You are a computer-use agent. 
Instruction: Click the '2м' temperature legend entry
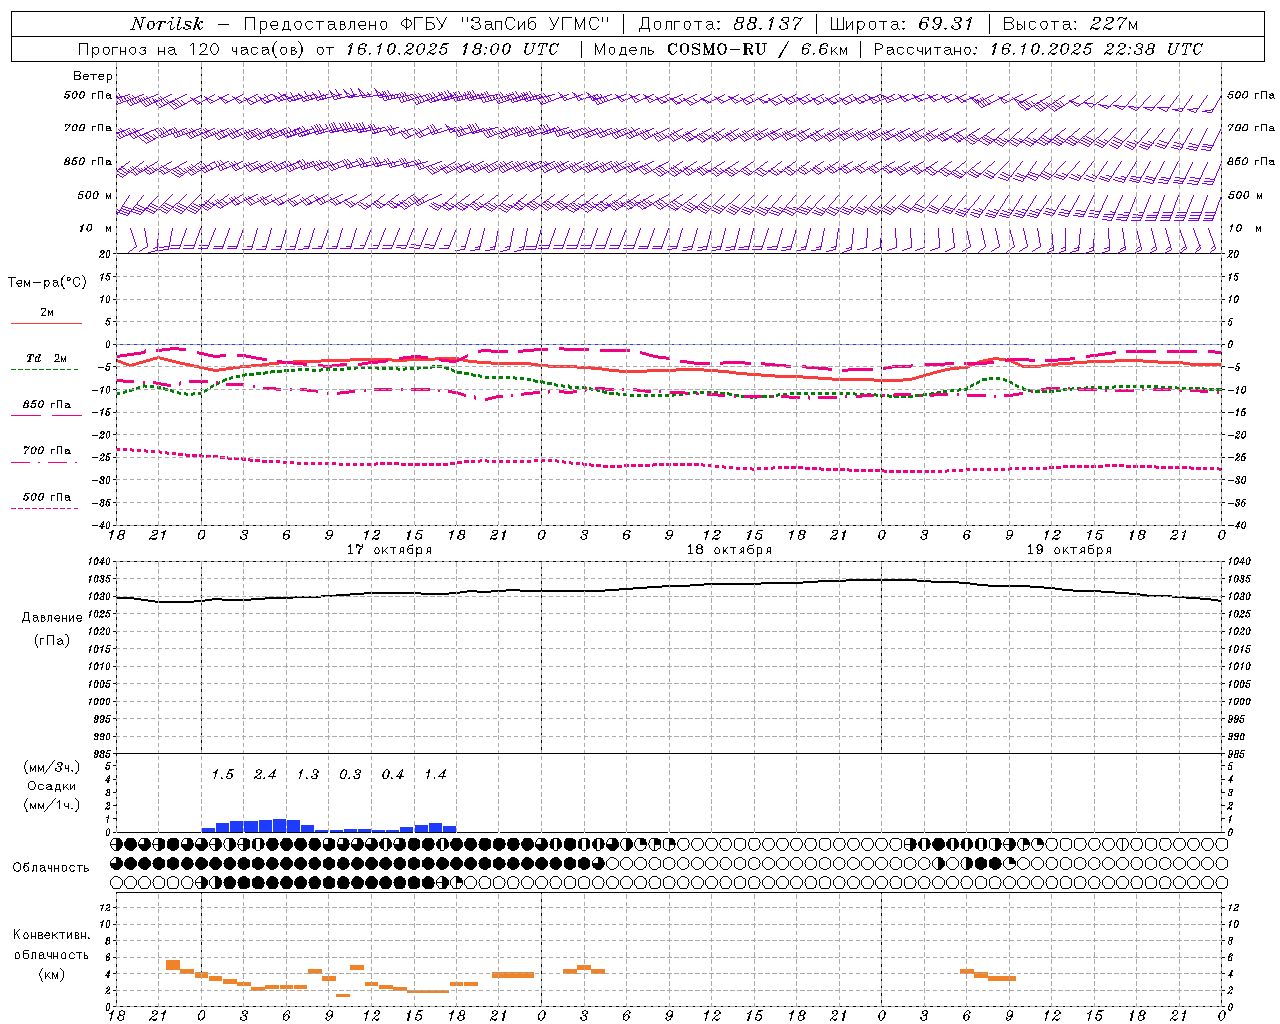pyautogui.click(x=47, y=313)
